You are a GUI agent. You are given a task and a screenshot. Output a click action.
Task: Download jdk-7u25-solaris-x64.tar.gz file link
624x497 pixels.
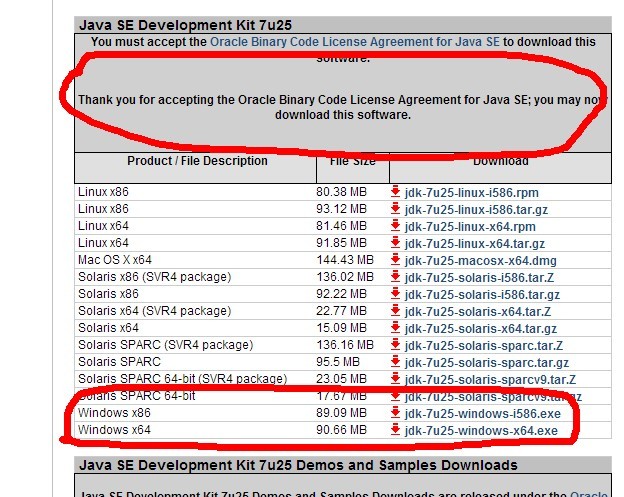481,329
